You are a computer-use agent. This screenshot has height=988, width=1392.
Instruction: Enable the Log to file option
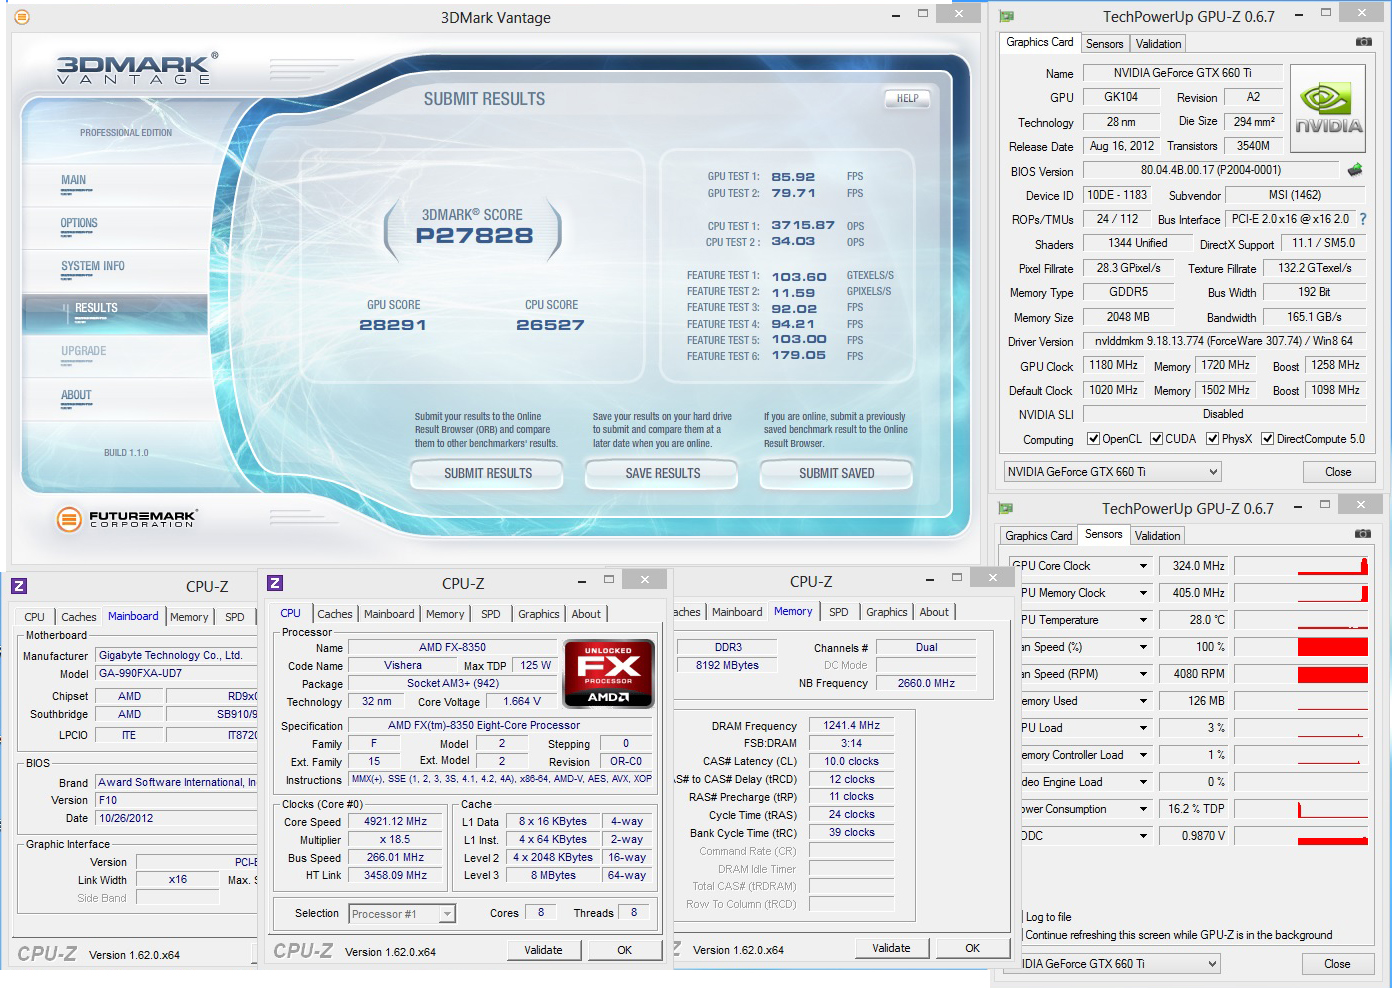pyautogui.click(x=1047, y=917)
